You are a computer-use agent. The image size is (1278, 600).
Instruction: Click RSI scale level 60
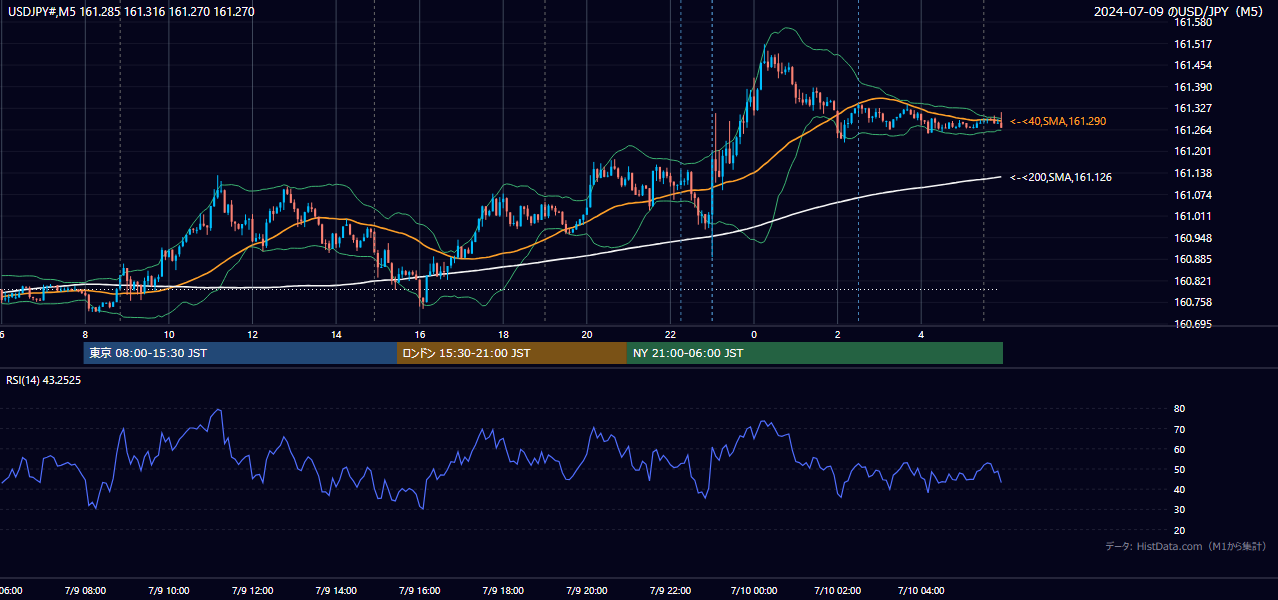click(1180, 449)
